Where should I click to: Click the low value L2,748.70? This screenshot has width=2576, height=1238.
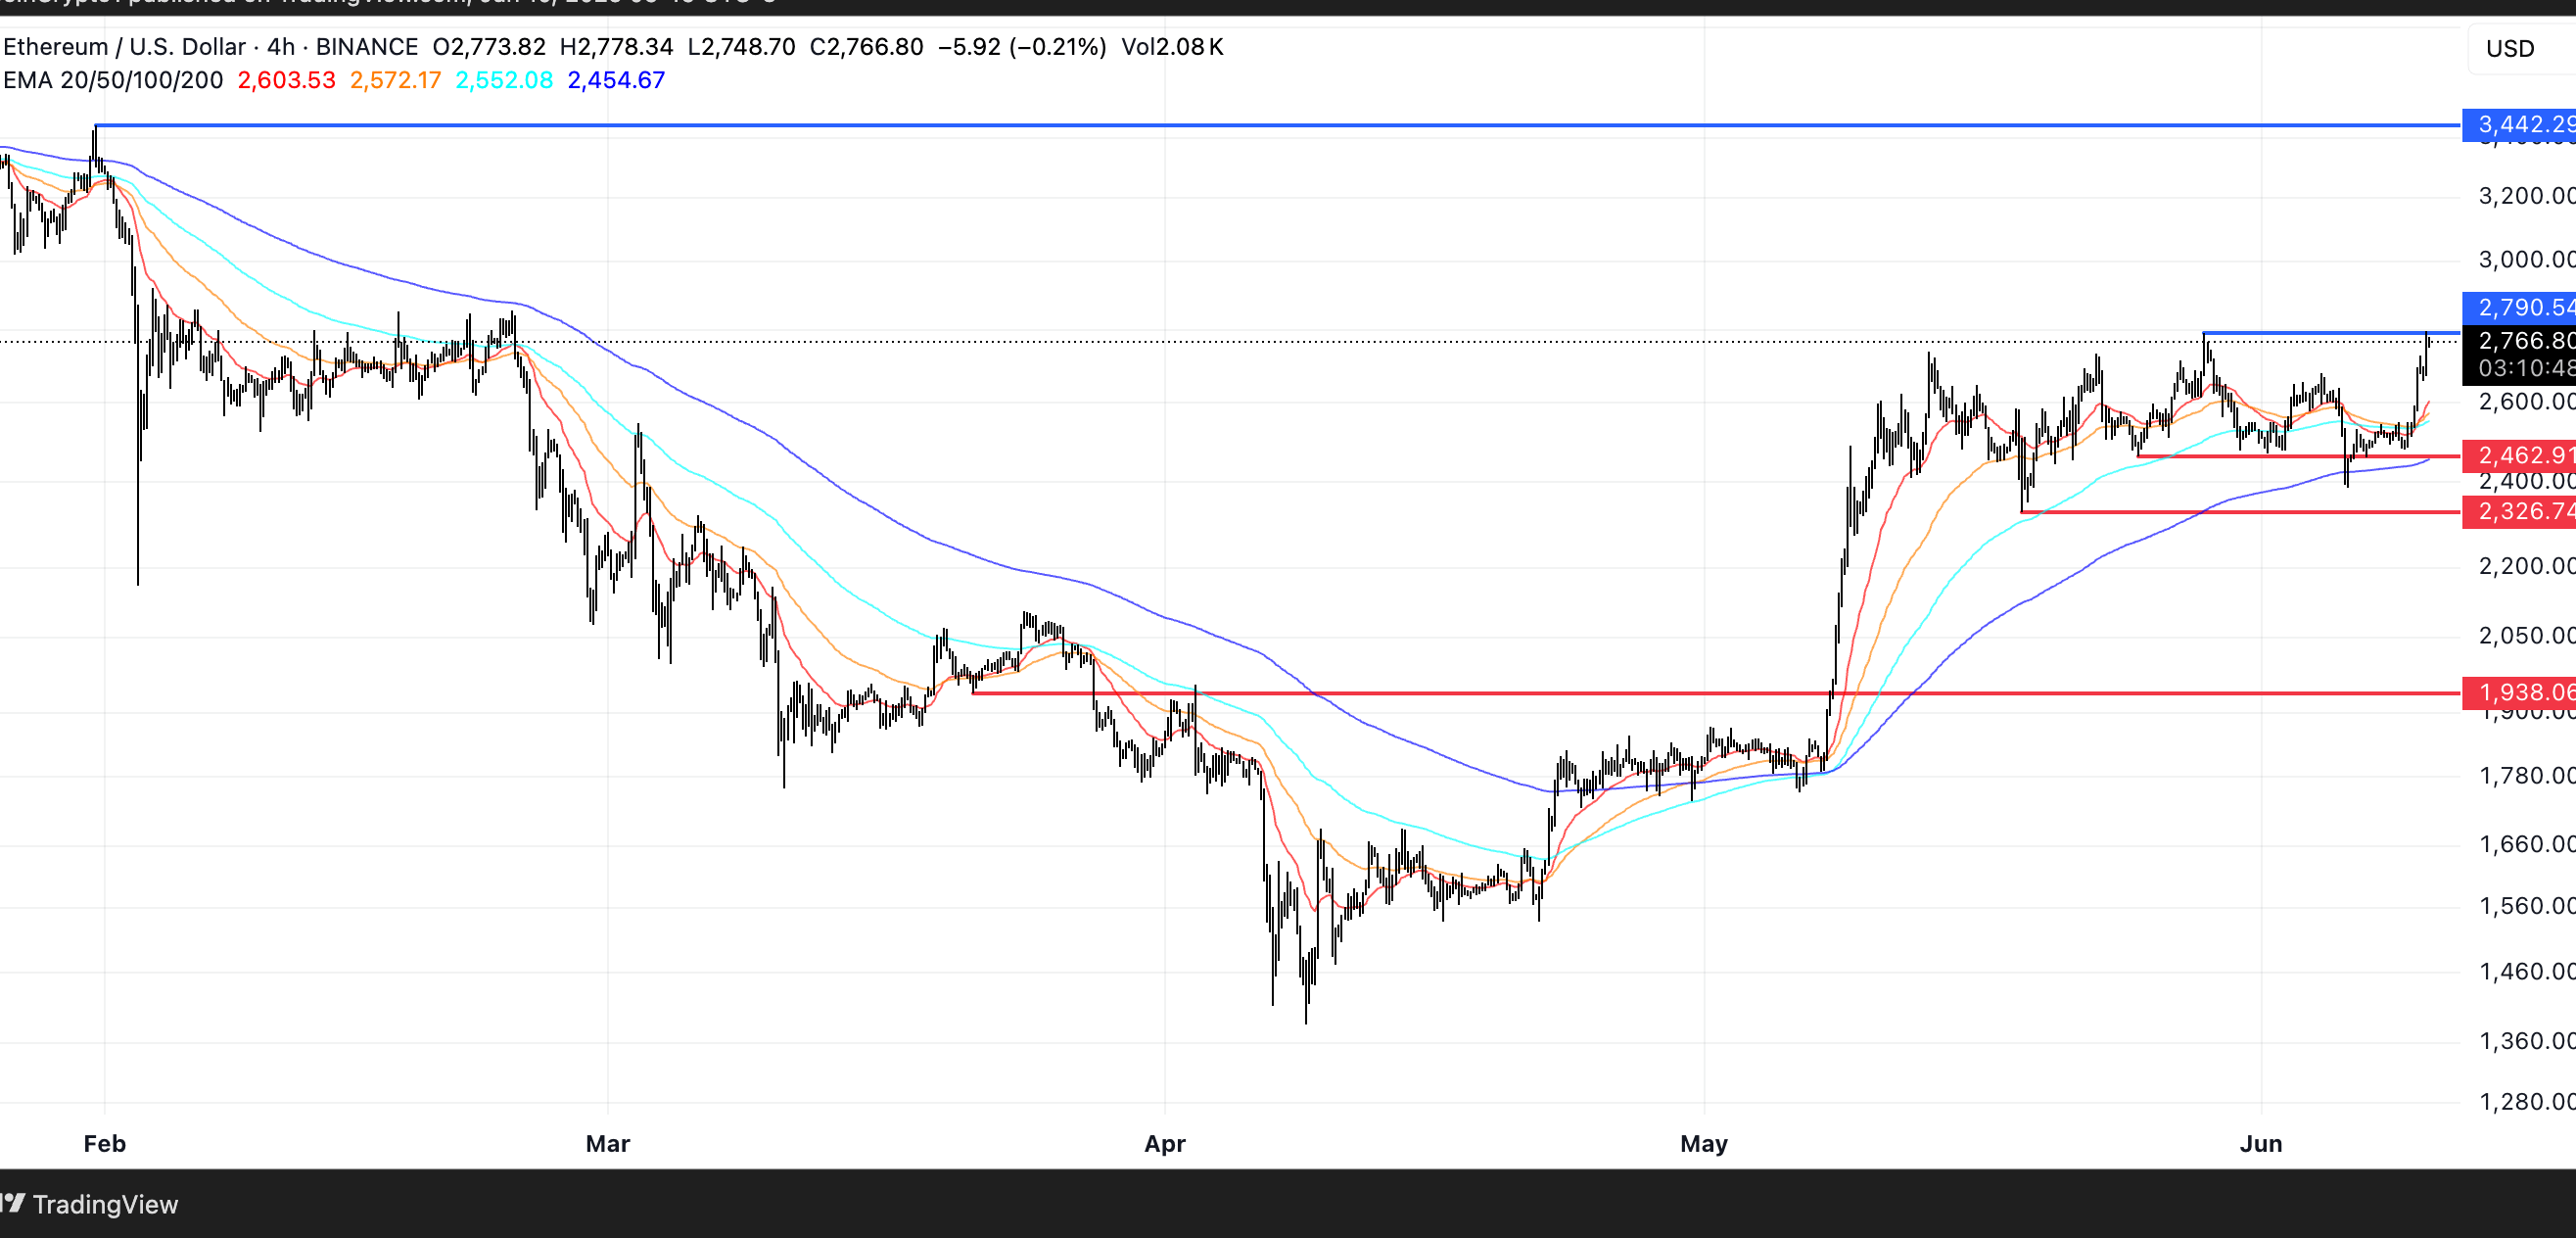(x=741, y=47)
